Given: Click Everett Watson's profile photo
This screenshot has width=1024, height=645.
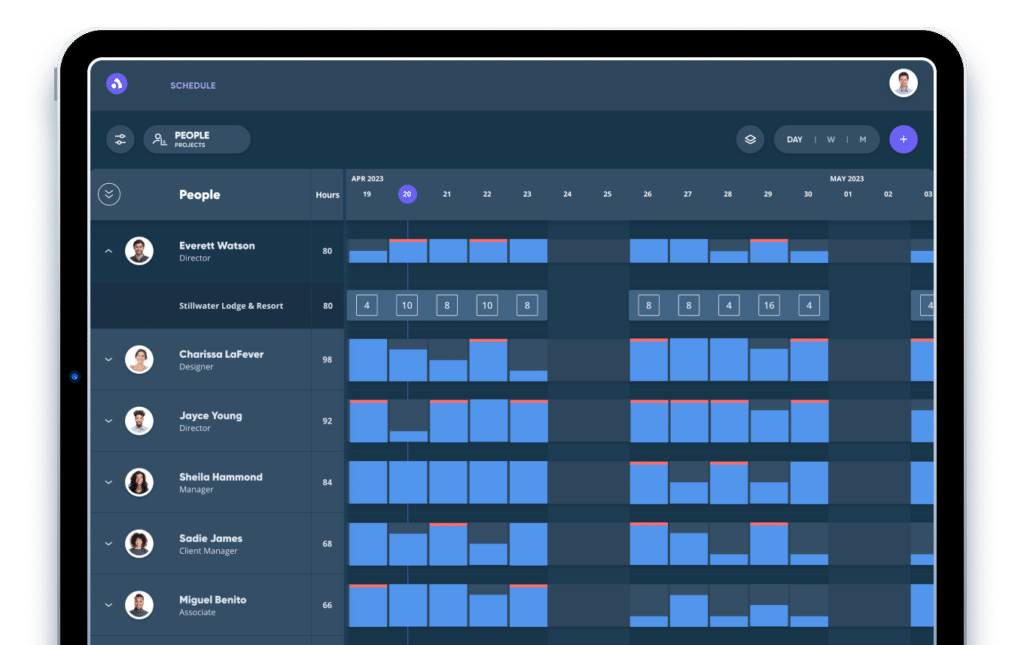Looking at the screenshot, I should 139,251.
